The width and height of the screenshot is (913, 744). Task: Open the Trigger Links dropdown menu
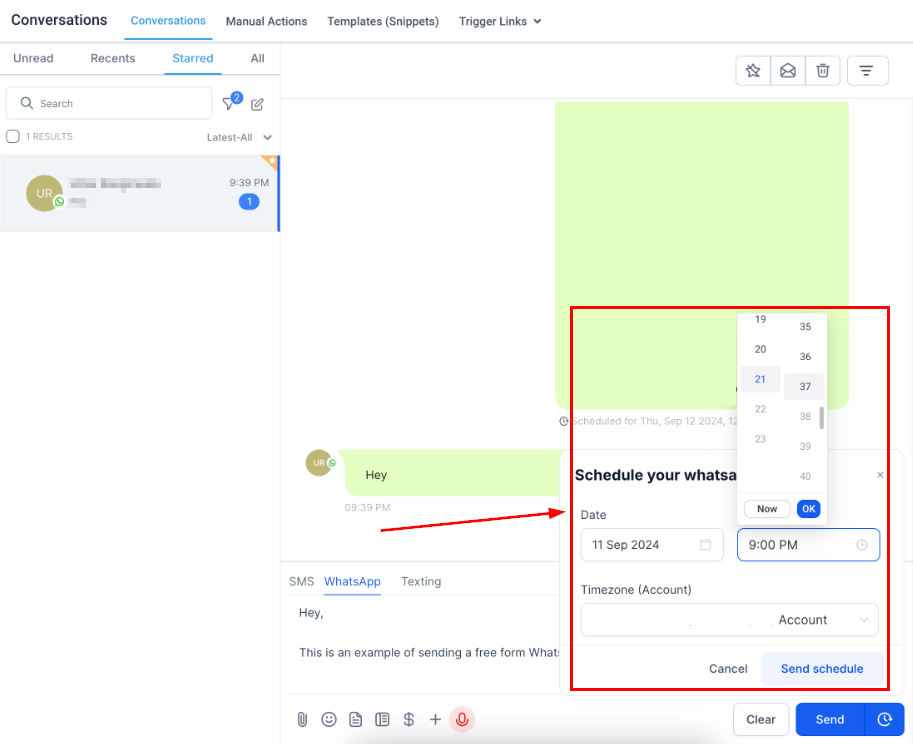pyautogui.click(x=499, y=21)
